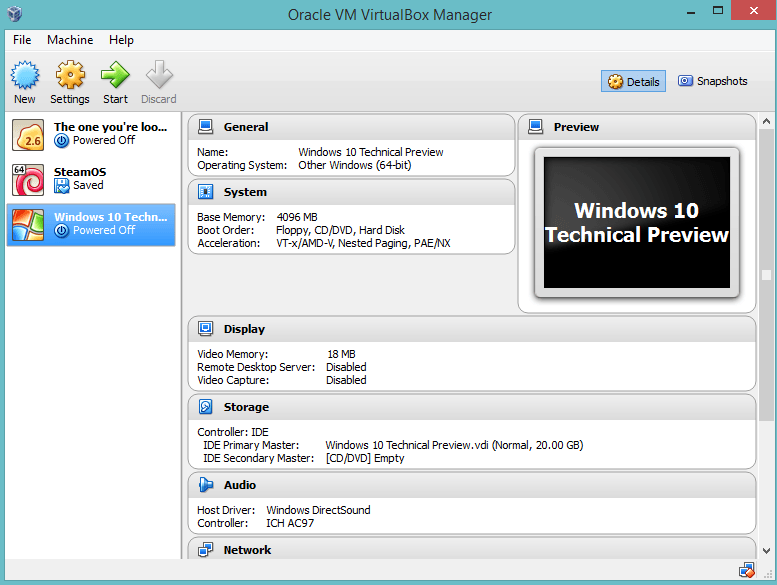Image resolution: width=777 pixels, height=585 pixels.
Task: Click the details pane scrollbar thumb
Action: click(x=766, y=275)
